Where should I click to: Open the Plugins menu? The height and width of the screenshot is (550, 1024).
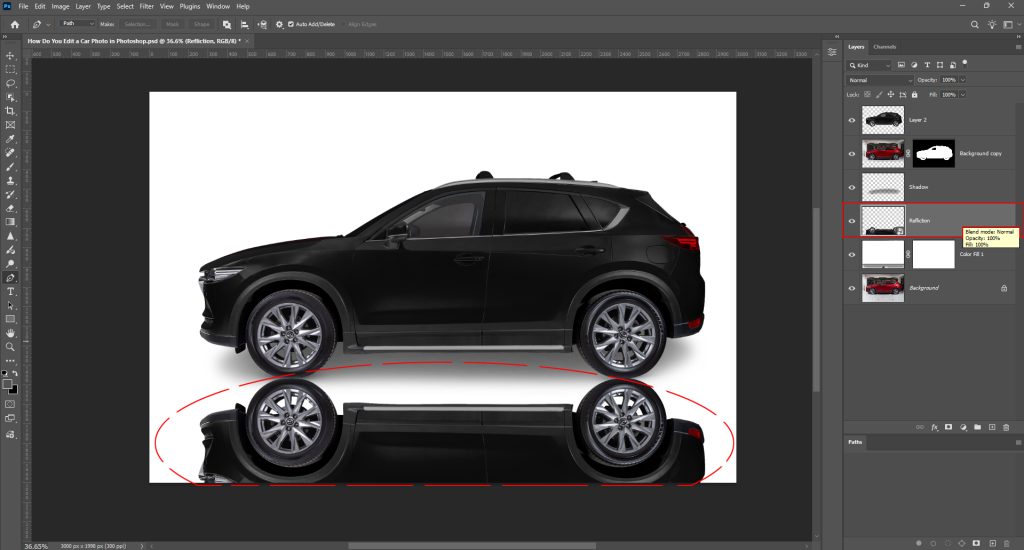tap(189, 6)
